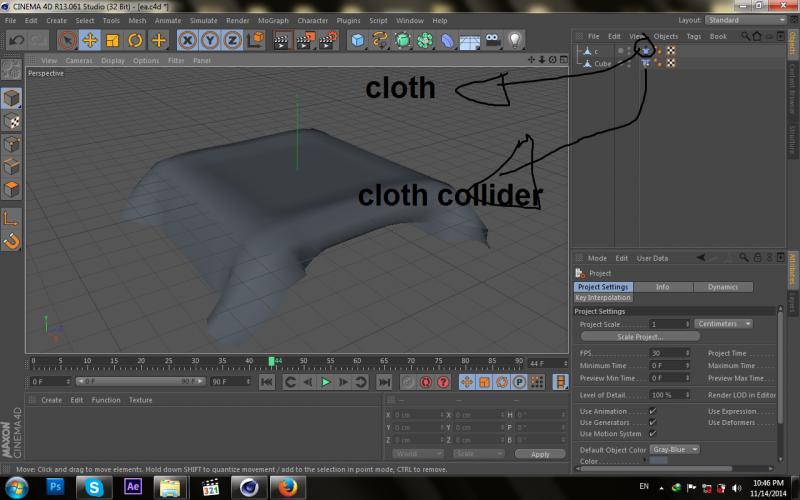Image resolution: width=800 pixels, height=500 pixels.
Task: Open the File menu in main menu bar
Action: click(10, 20)
